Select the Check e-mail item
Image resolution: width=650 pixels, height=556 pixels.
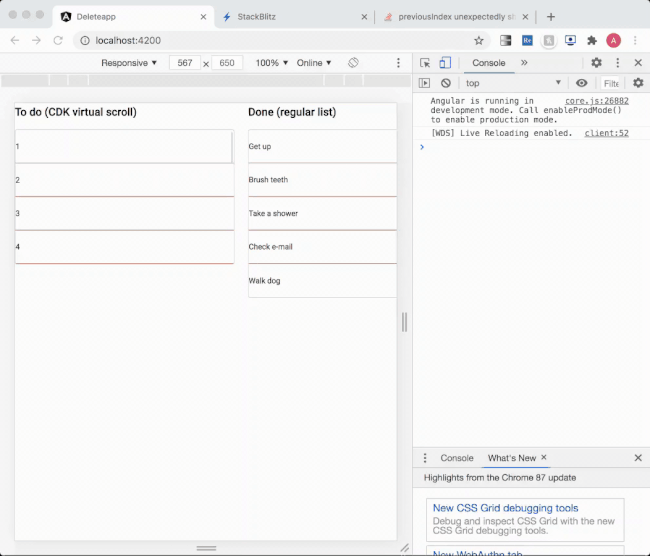[x=323, y=247]
